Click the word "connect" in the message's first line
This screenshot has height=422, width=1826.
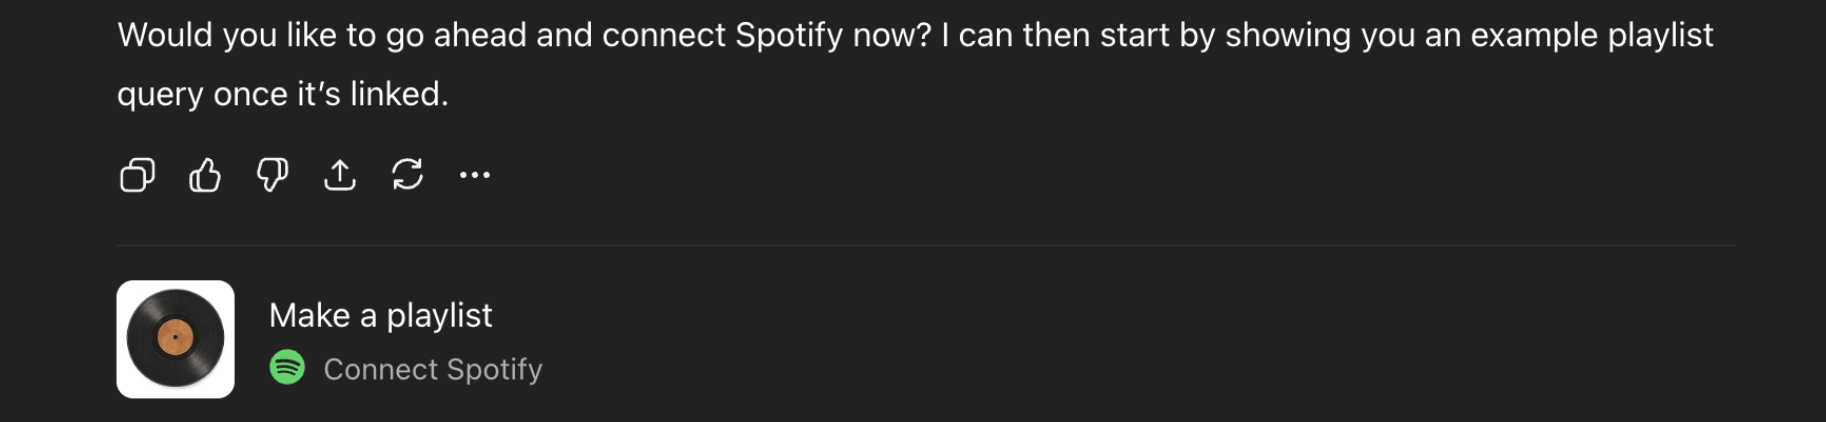tap(663, 36)
